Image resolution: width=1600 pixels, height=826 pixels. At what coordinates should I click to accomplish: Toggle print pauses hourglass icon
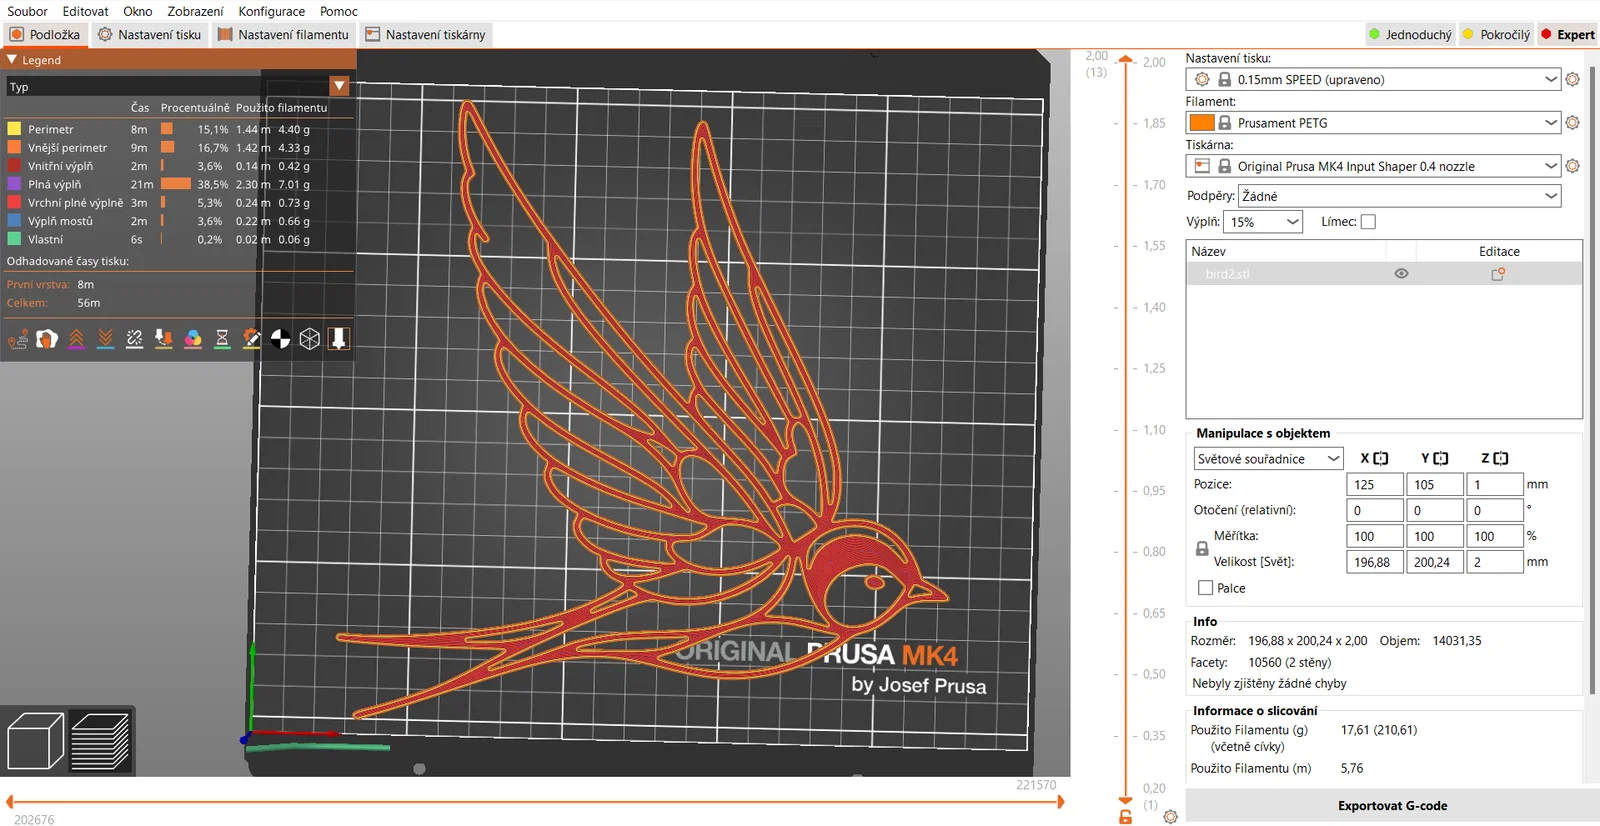tap(222, 339)
